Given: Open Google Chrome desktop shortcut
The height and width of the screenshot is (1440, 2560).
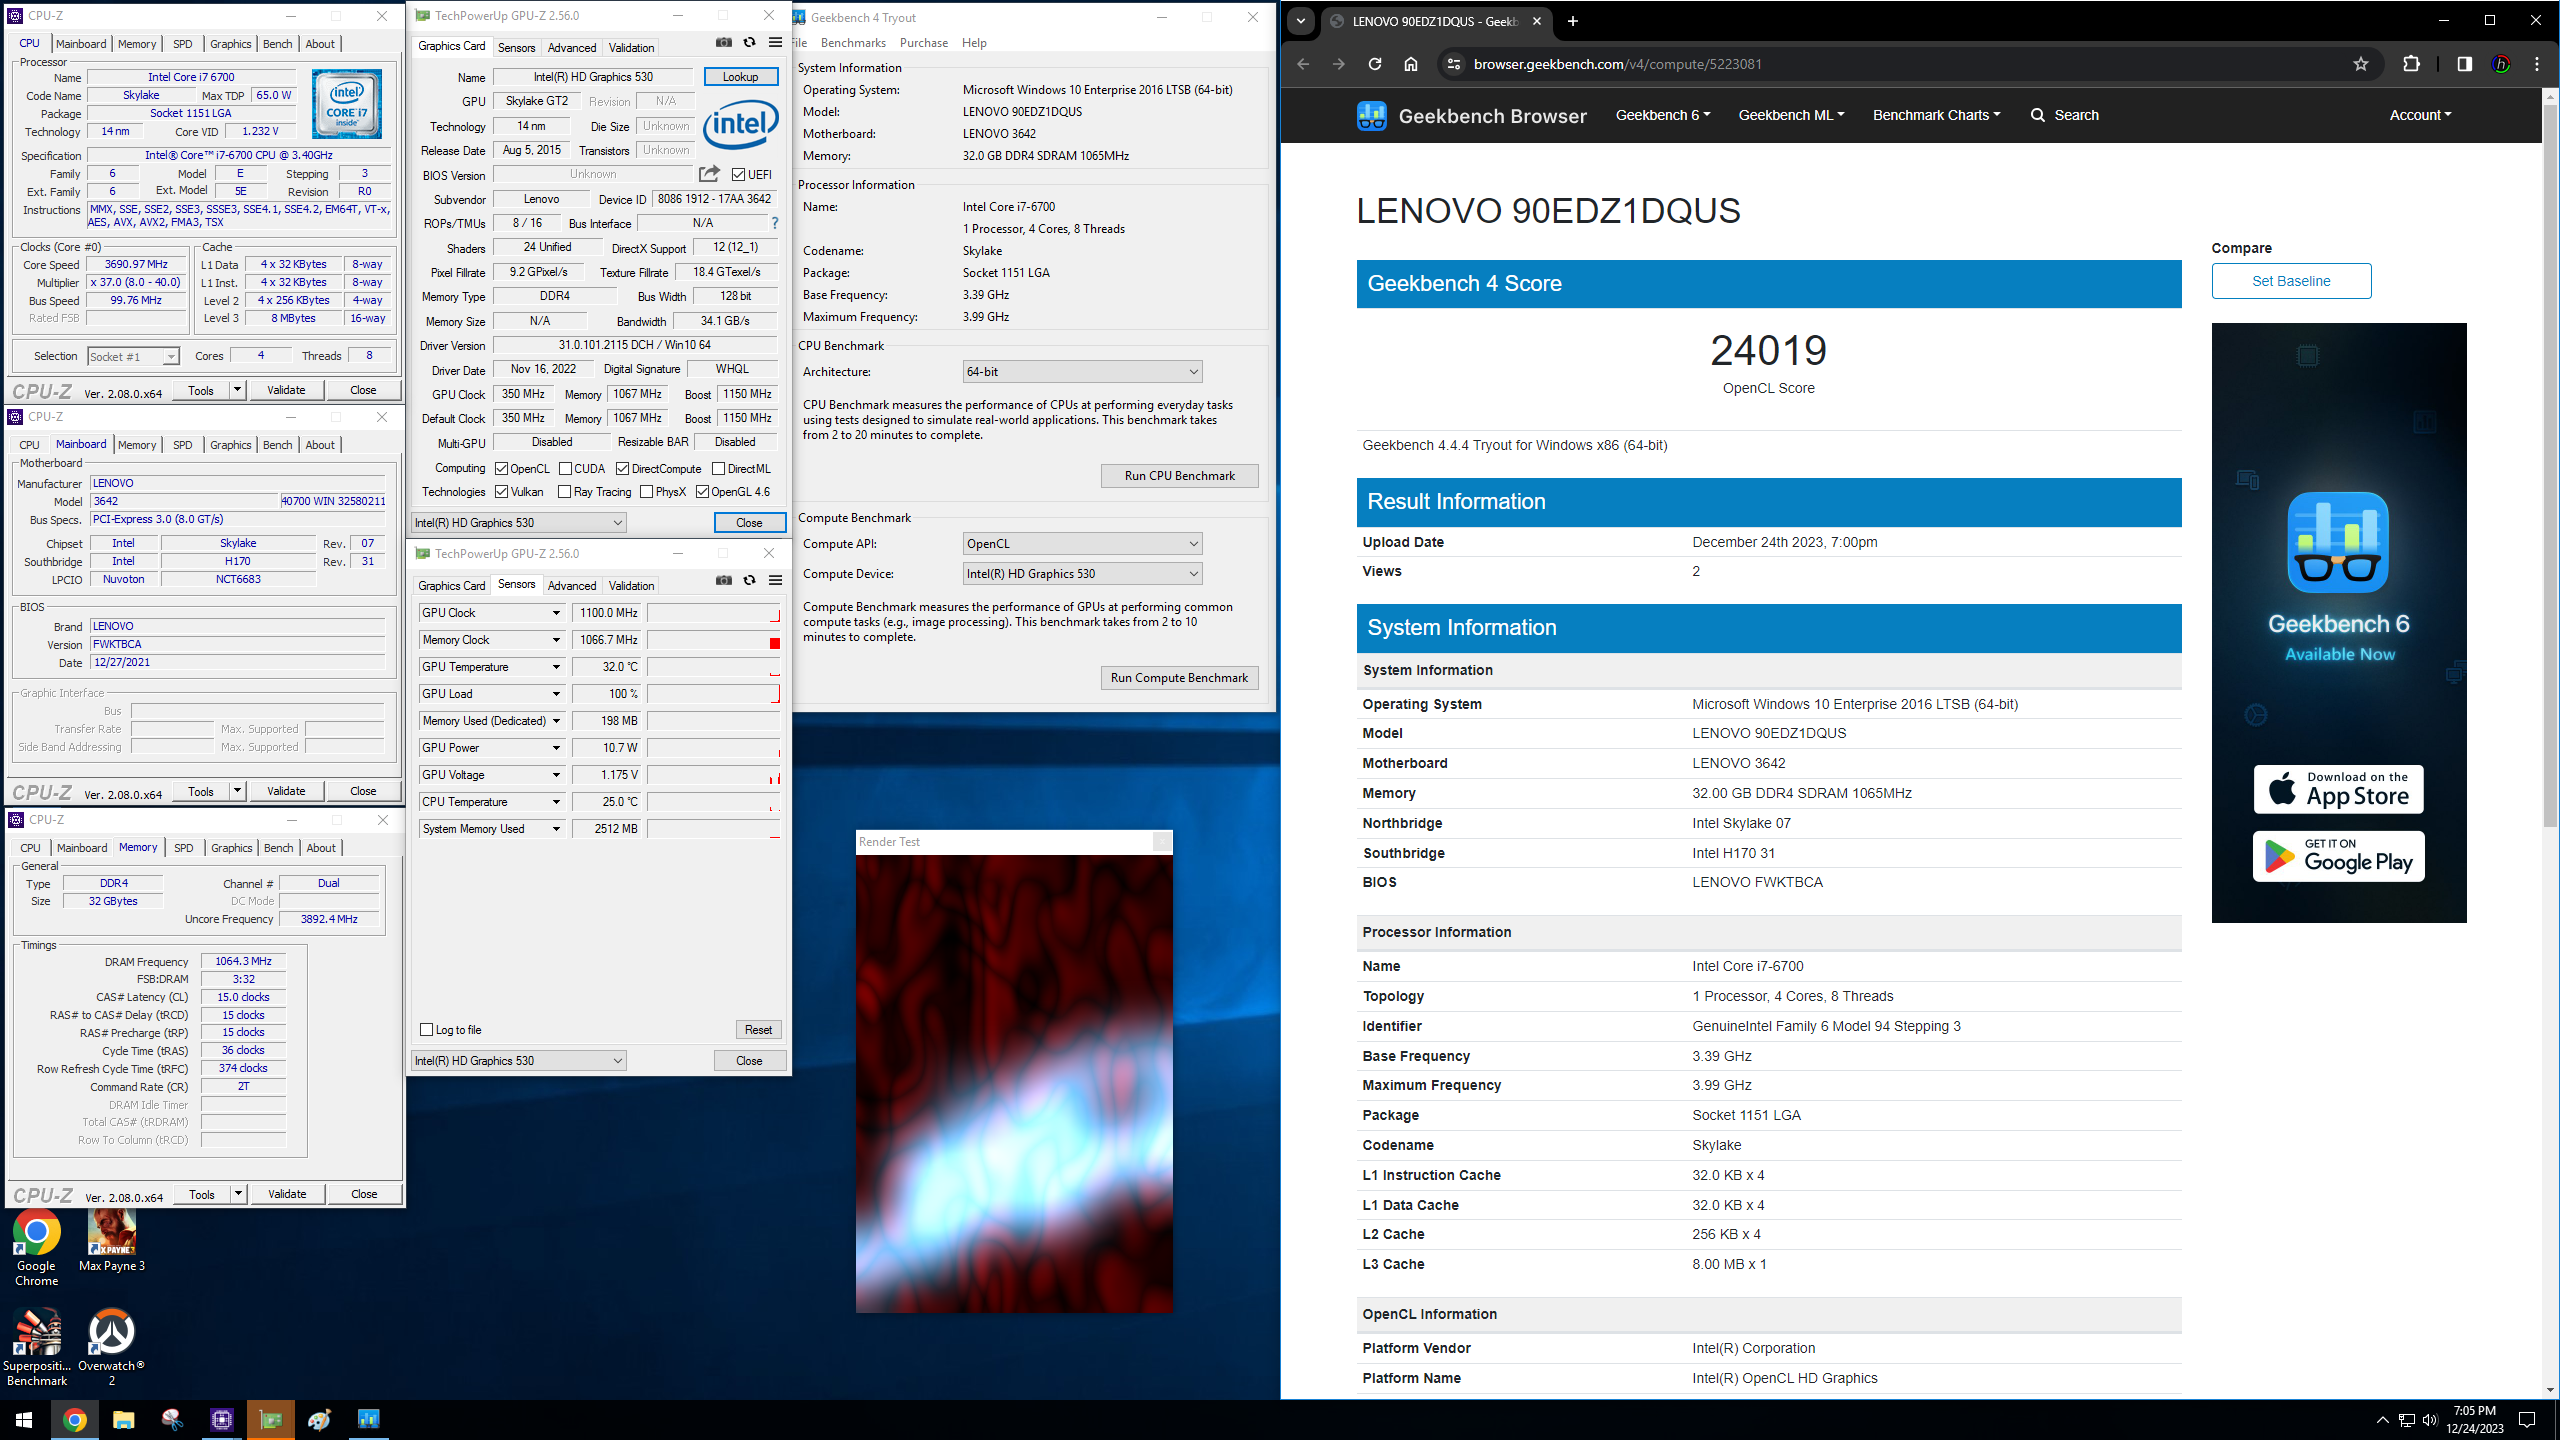Looking at the screenshot, I should click(37, 1248).
